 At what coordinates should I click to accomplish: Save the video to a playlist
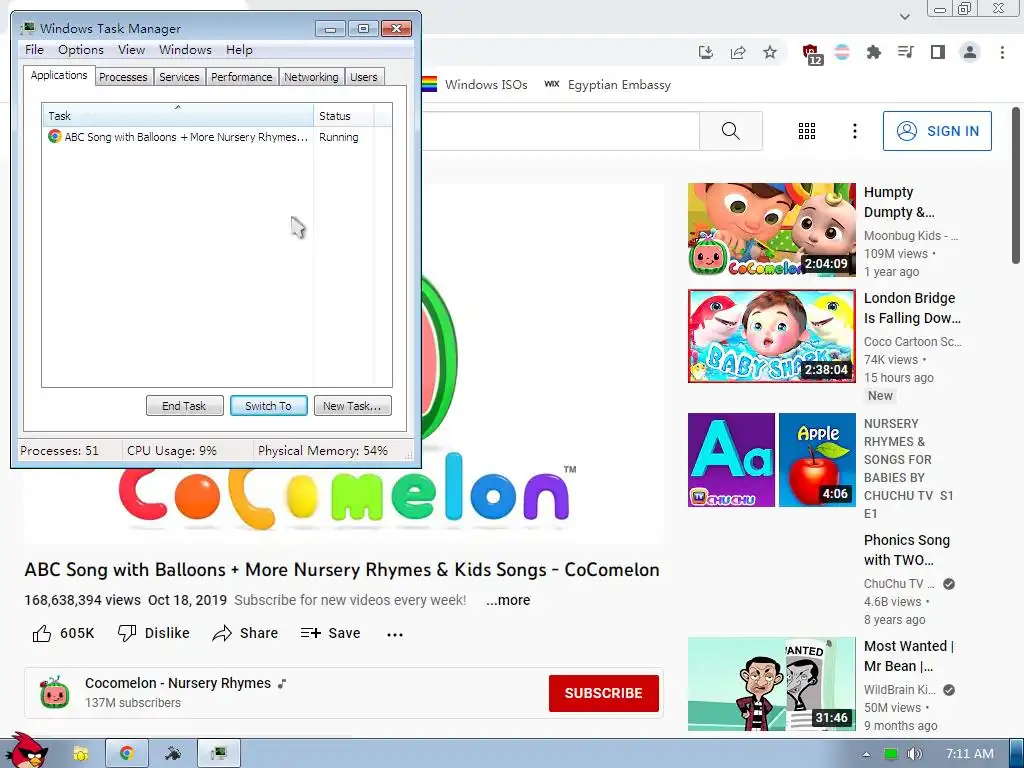[x=330, y=633]
